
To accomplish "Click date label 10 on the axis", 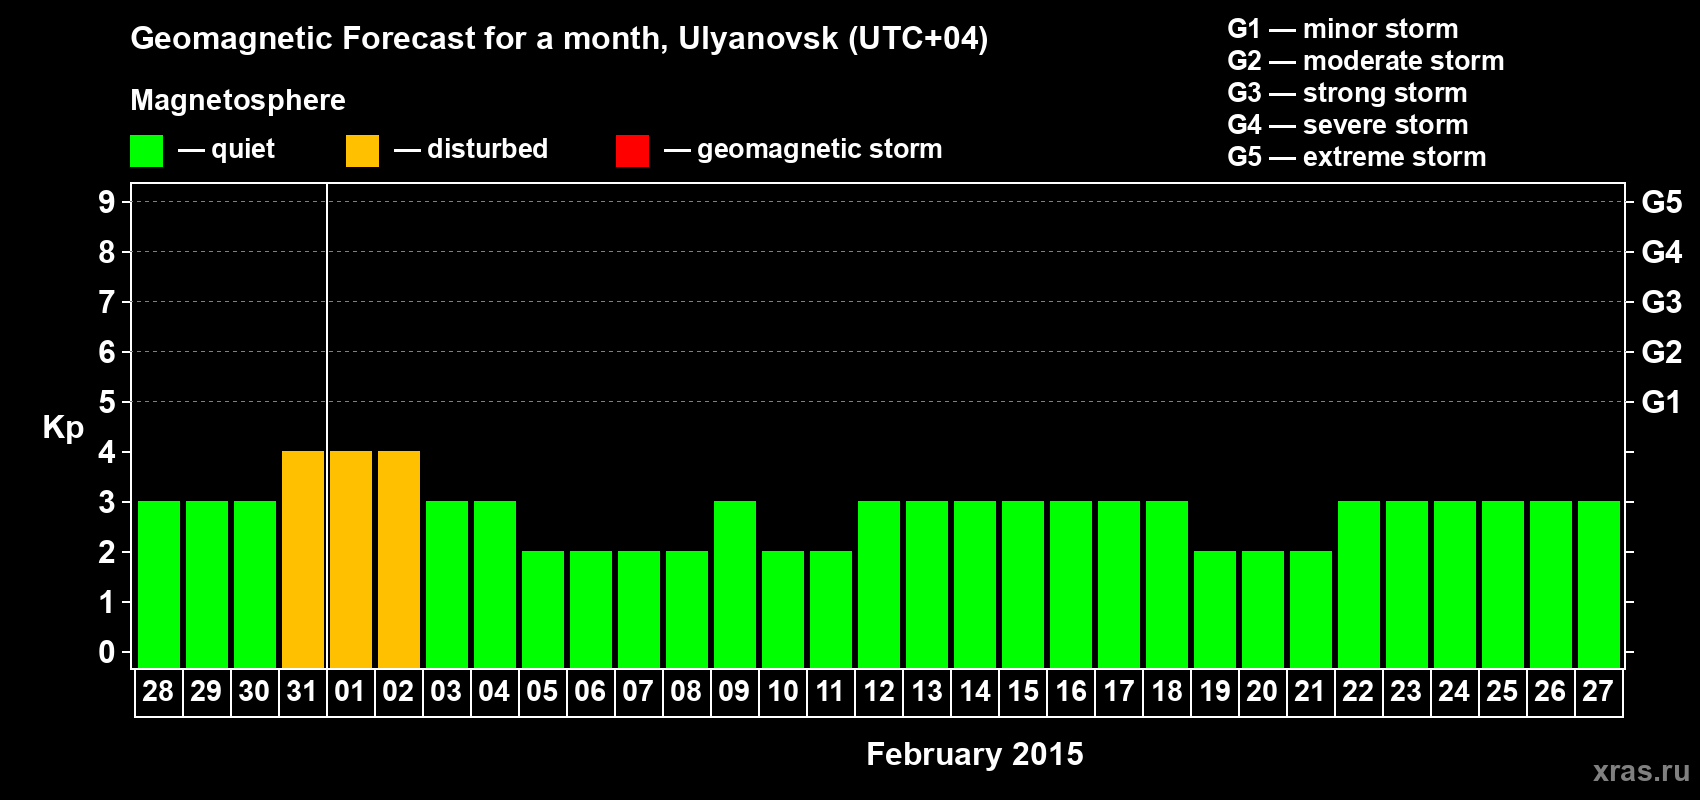I will click(782, 692).
